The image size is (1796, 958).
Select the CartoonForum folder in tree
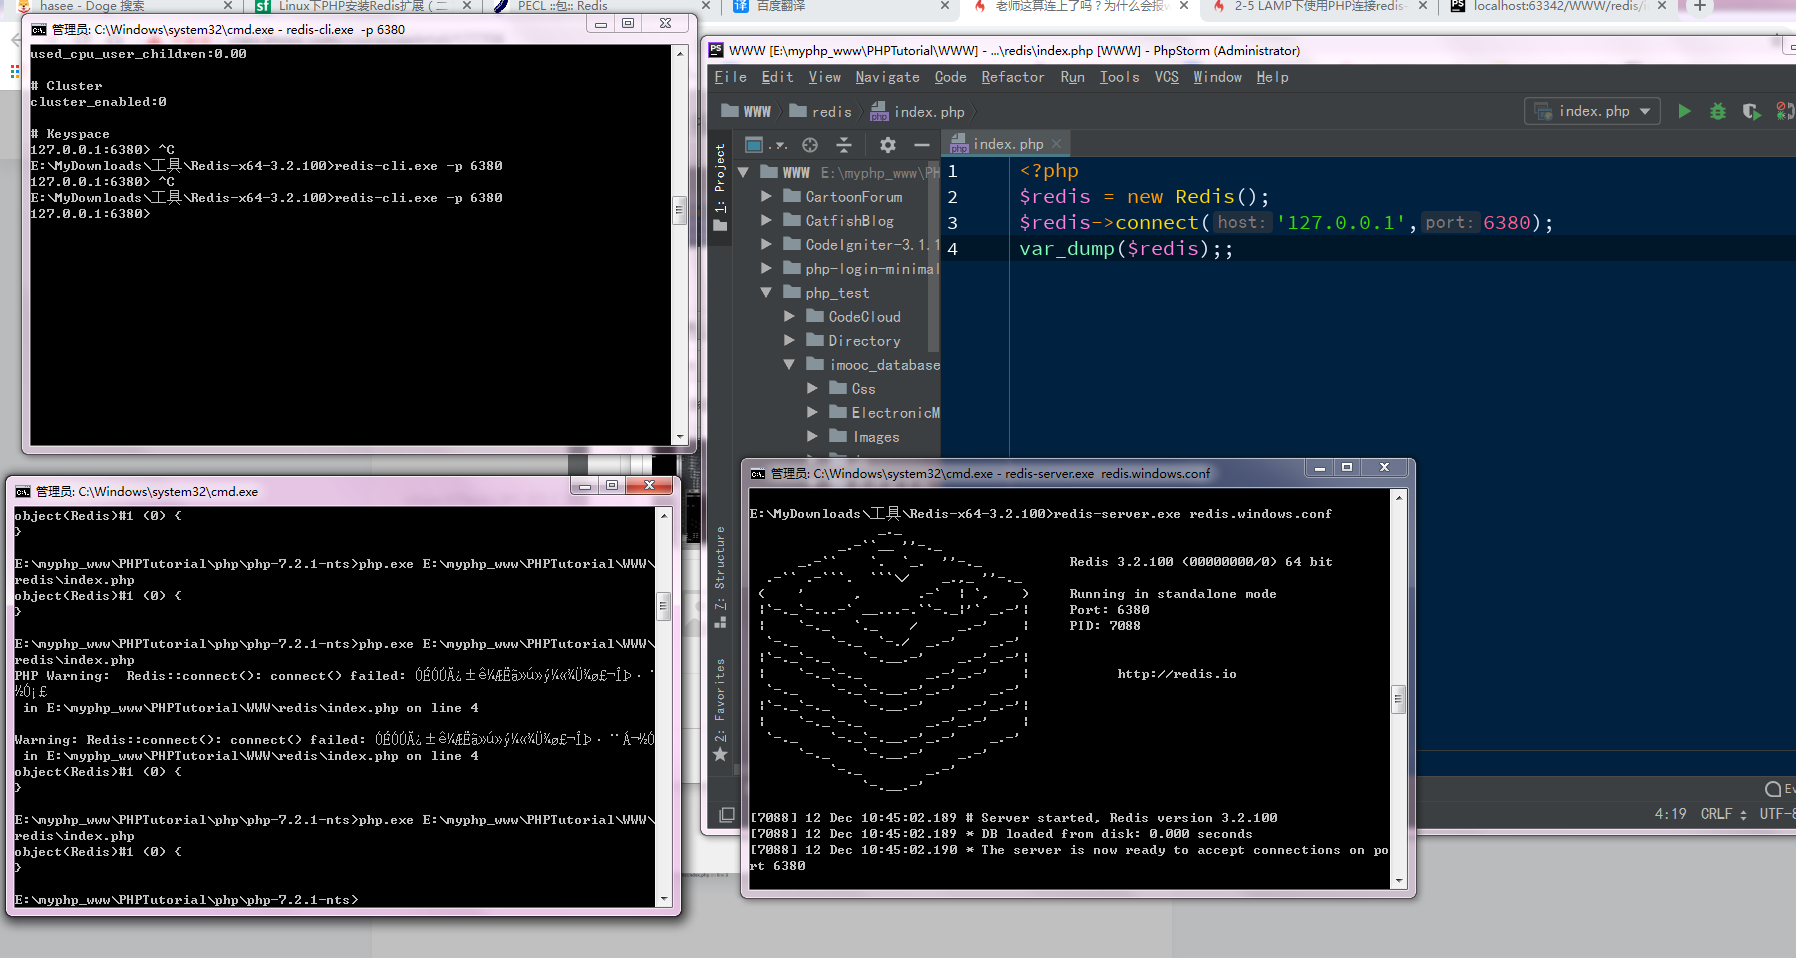coord(853,197)
